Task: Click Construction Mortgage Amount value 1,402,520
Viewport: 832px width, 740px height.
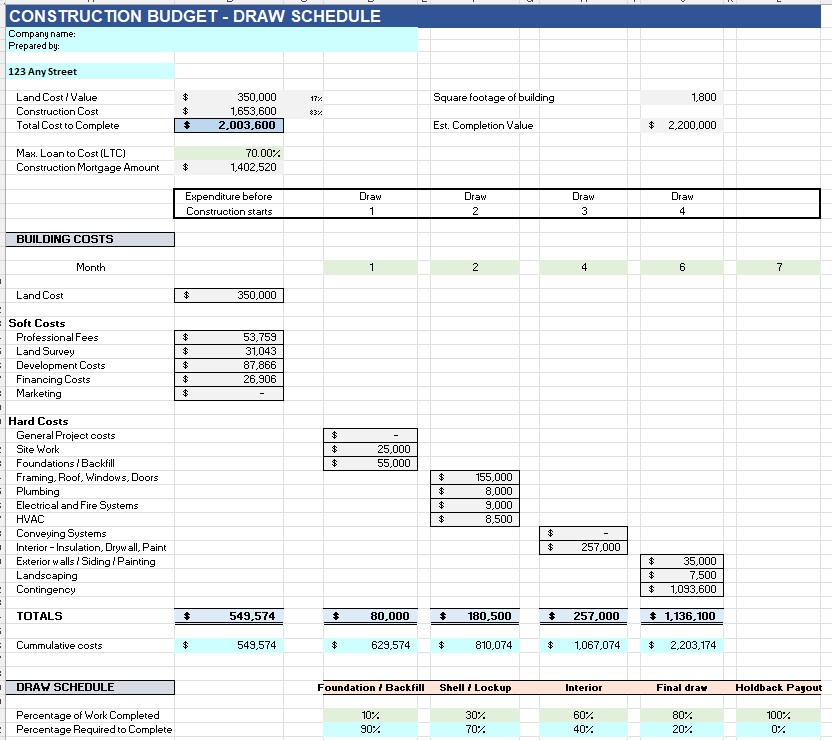Action: click(229, 168)
